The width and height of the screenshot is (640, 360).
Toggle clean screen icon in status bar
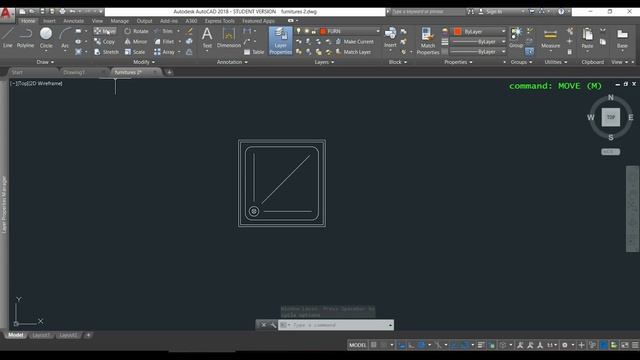tap(625, 345)
